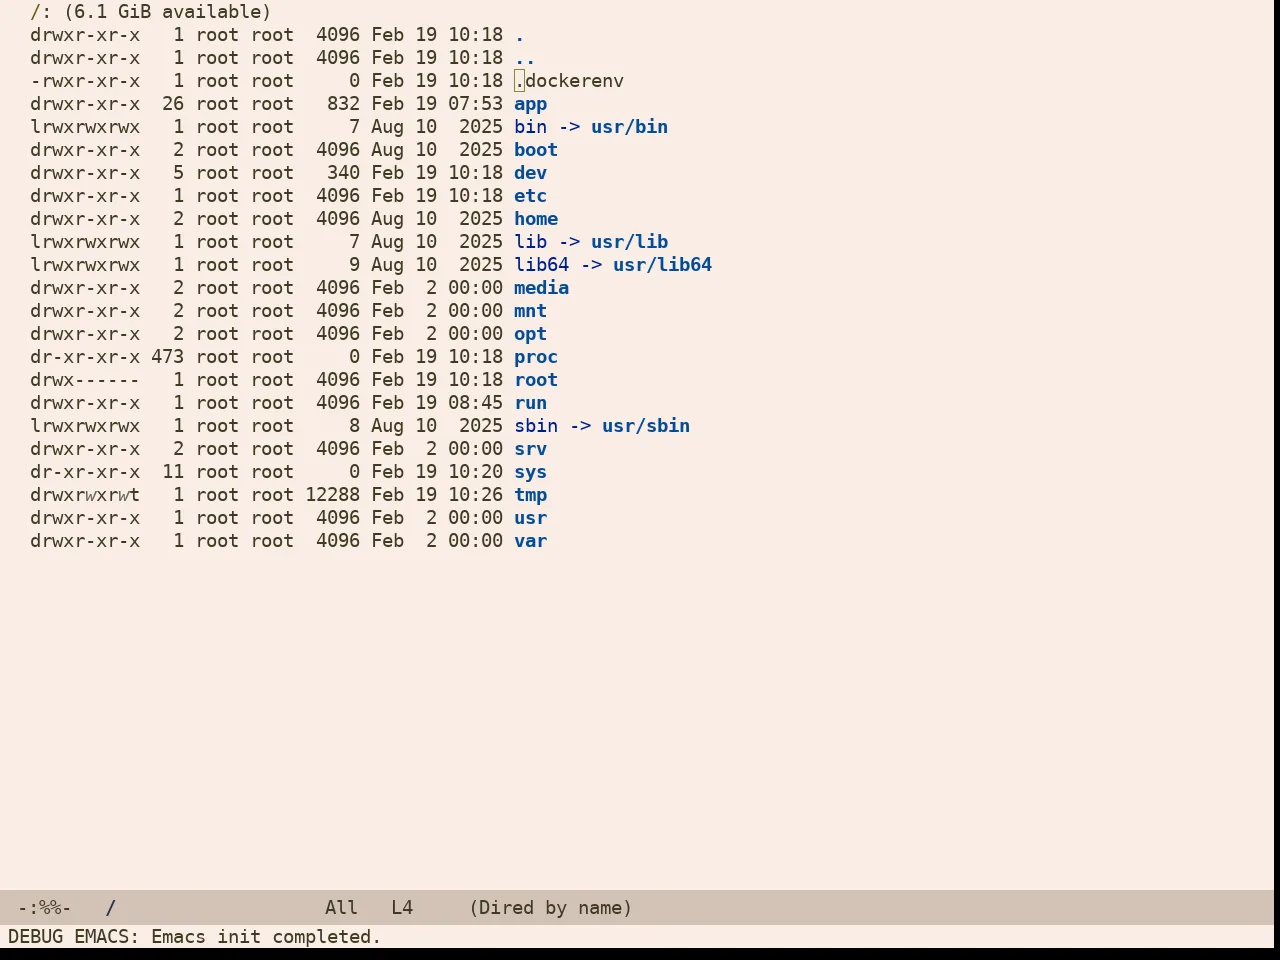Select the .dockerenv file name

[x=569, y=81]
